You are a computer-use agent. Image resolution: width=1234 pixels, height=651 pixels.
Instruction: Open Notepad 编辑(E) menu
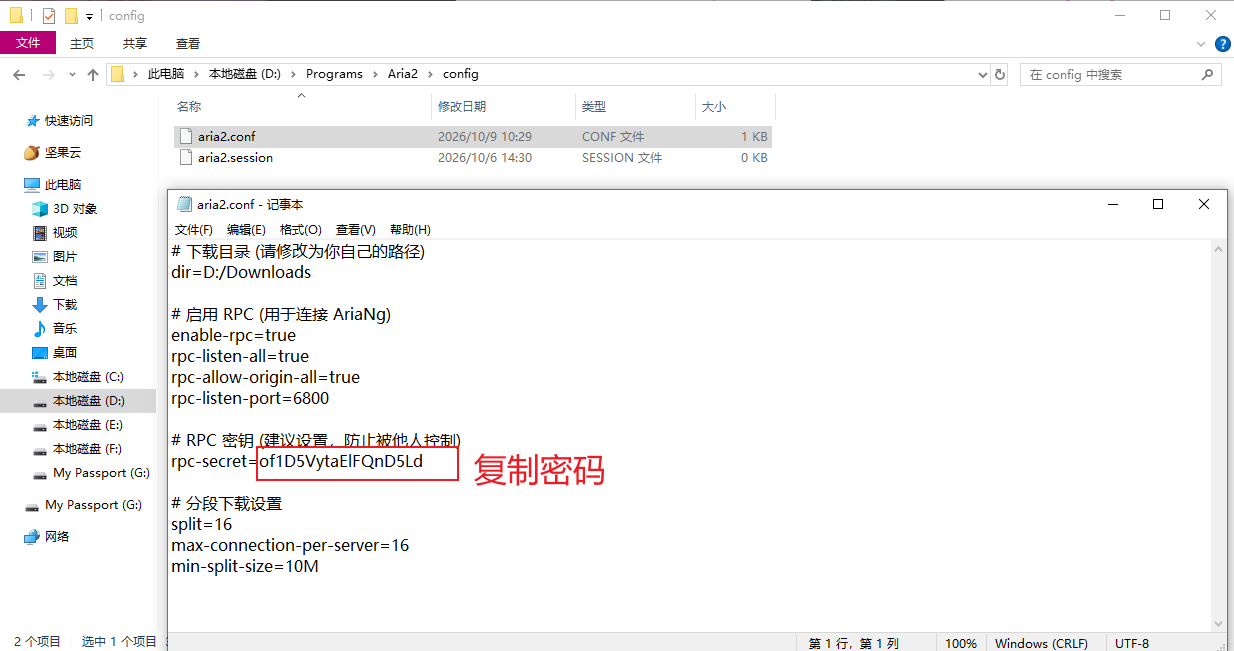click(x=246, y=230)
